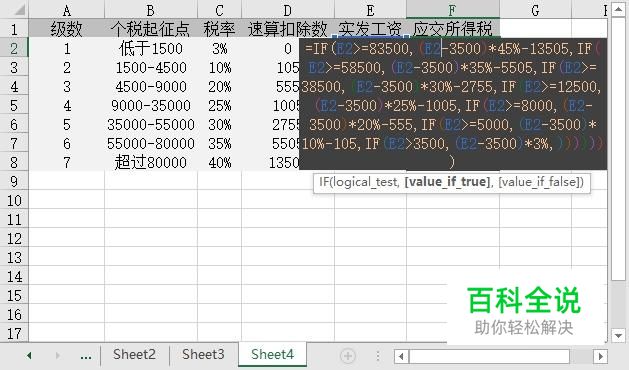Select column C header
629x370 pixels.
(x=219, y=10)
